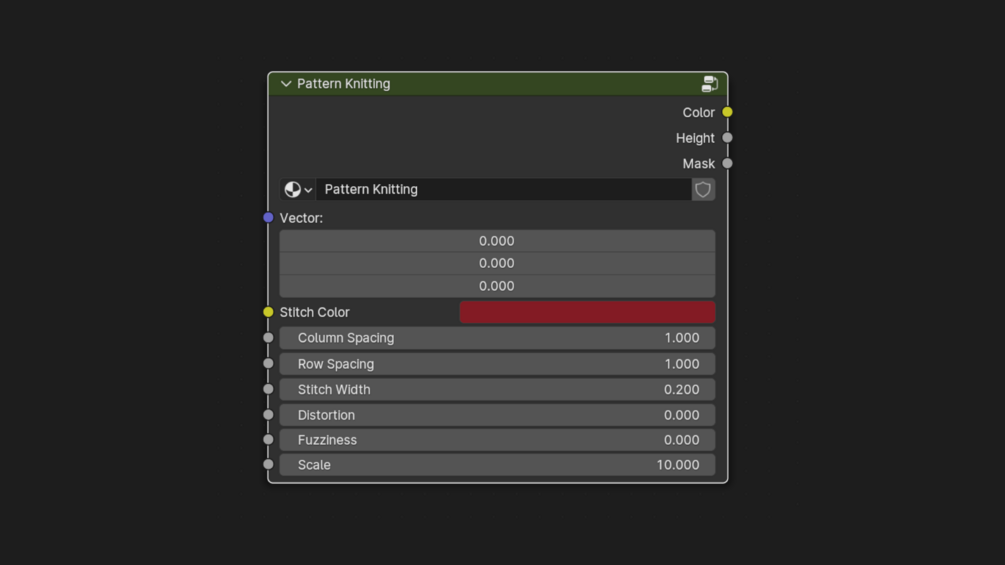The image size is (1005, 565).
Task: Click the Fuzziness value field
Action: (x=497, y=440)
